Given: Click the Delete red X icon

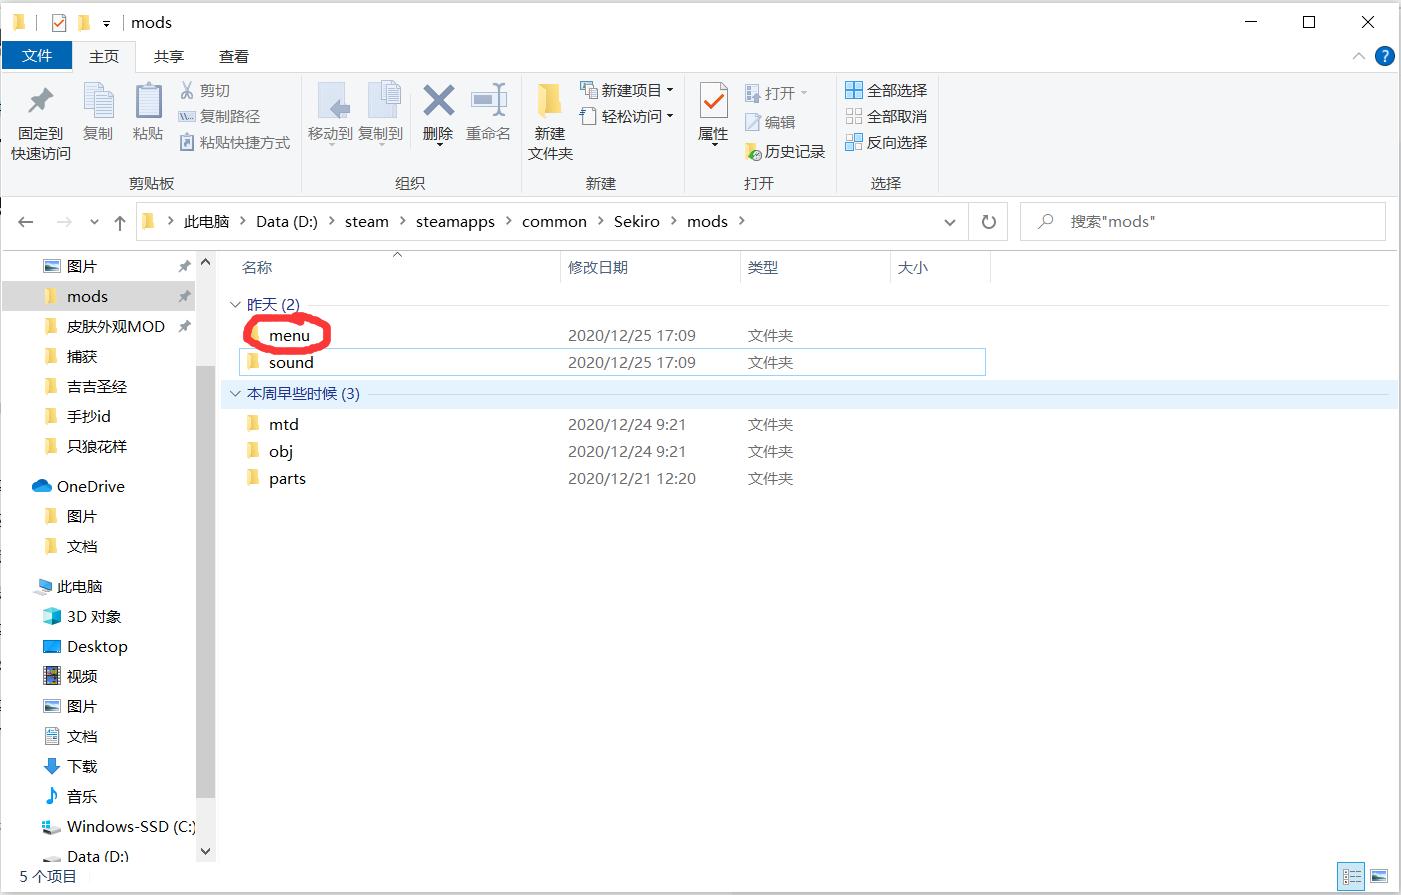Looking at the screenshot, I should [438, 101].
